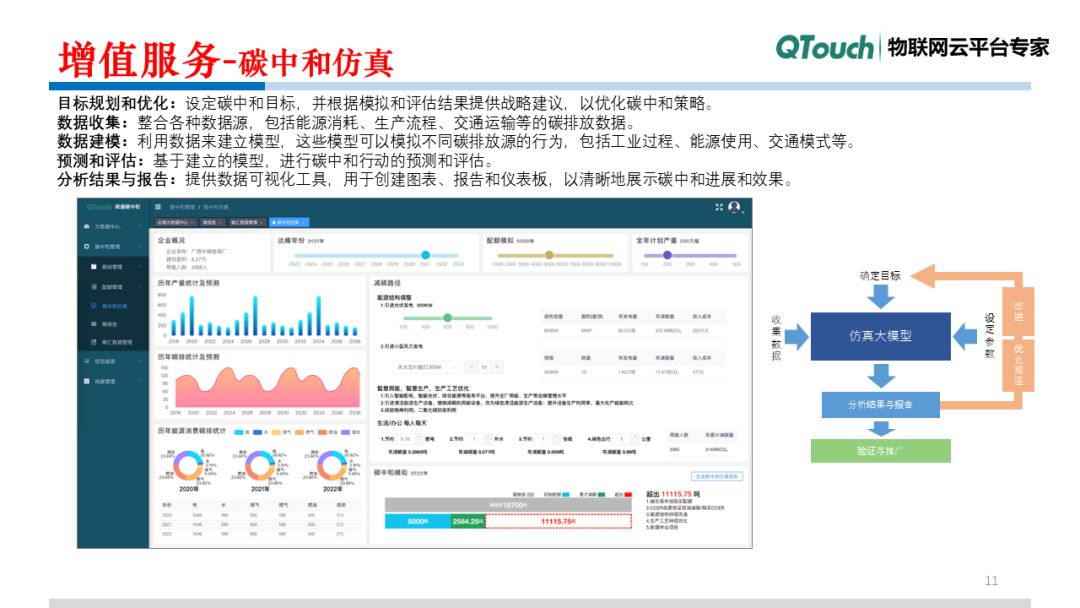Screen dimensions: 1080x608
Task: Click the slide number 11
Action: tap(991, 580)
